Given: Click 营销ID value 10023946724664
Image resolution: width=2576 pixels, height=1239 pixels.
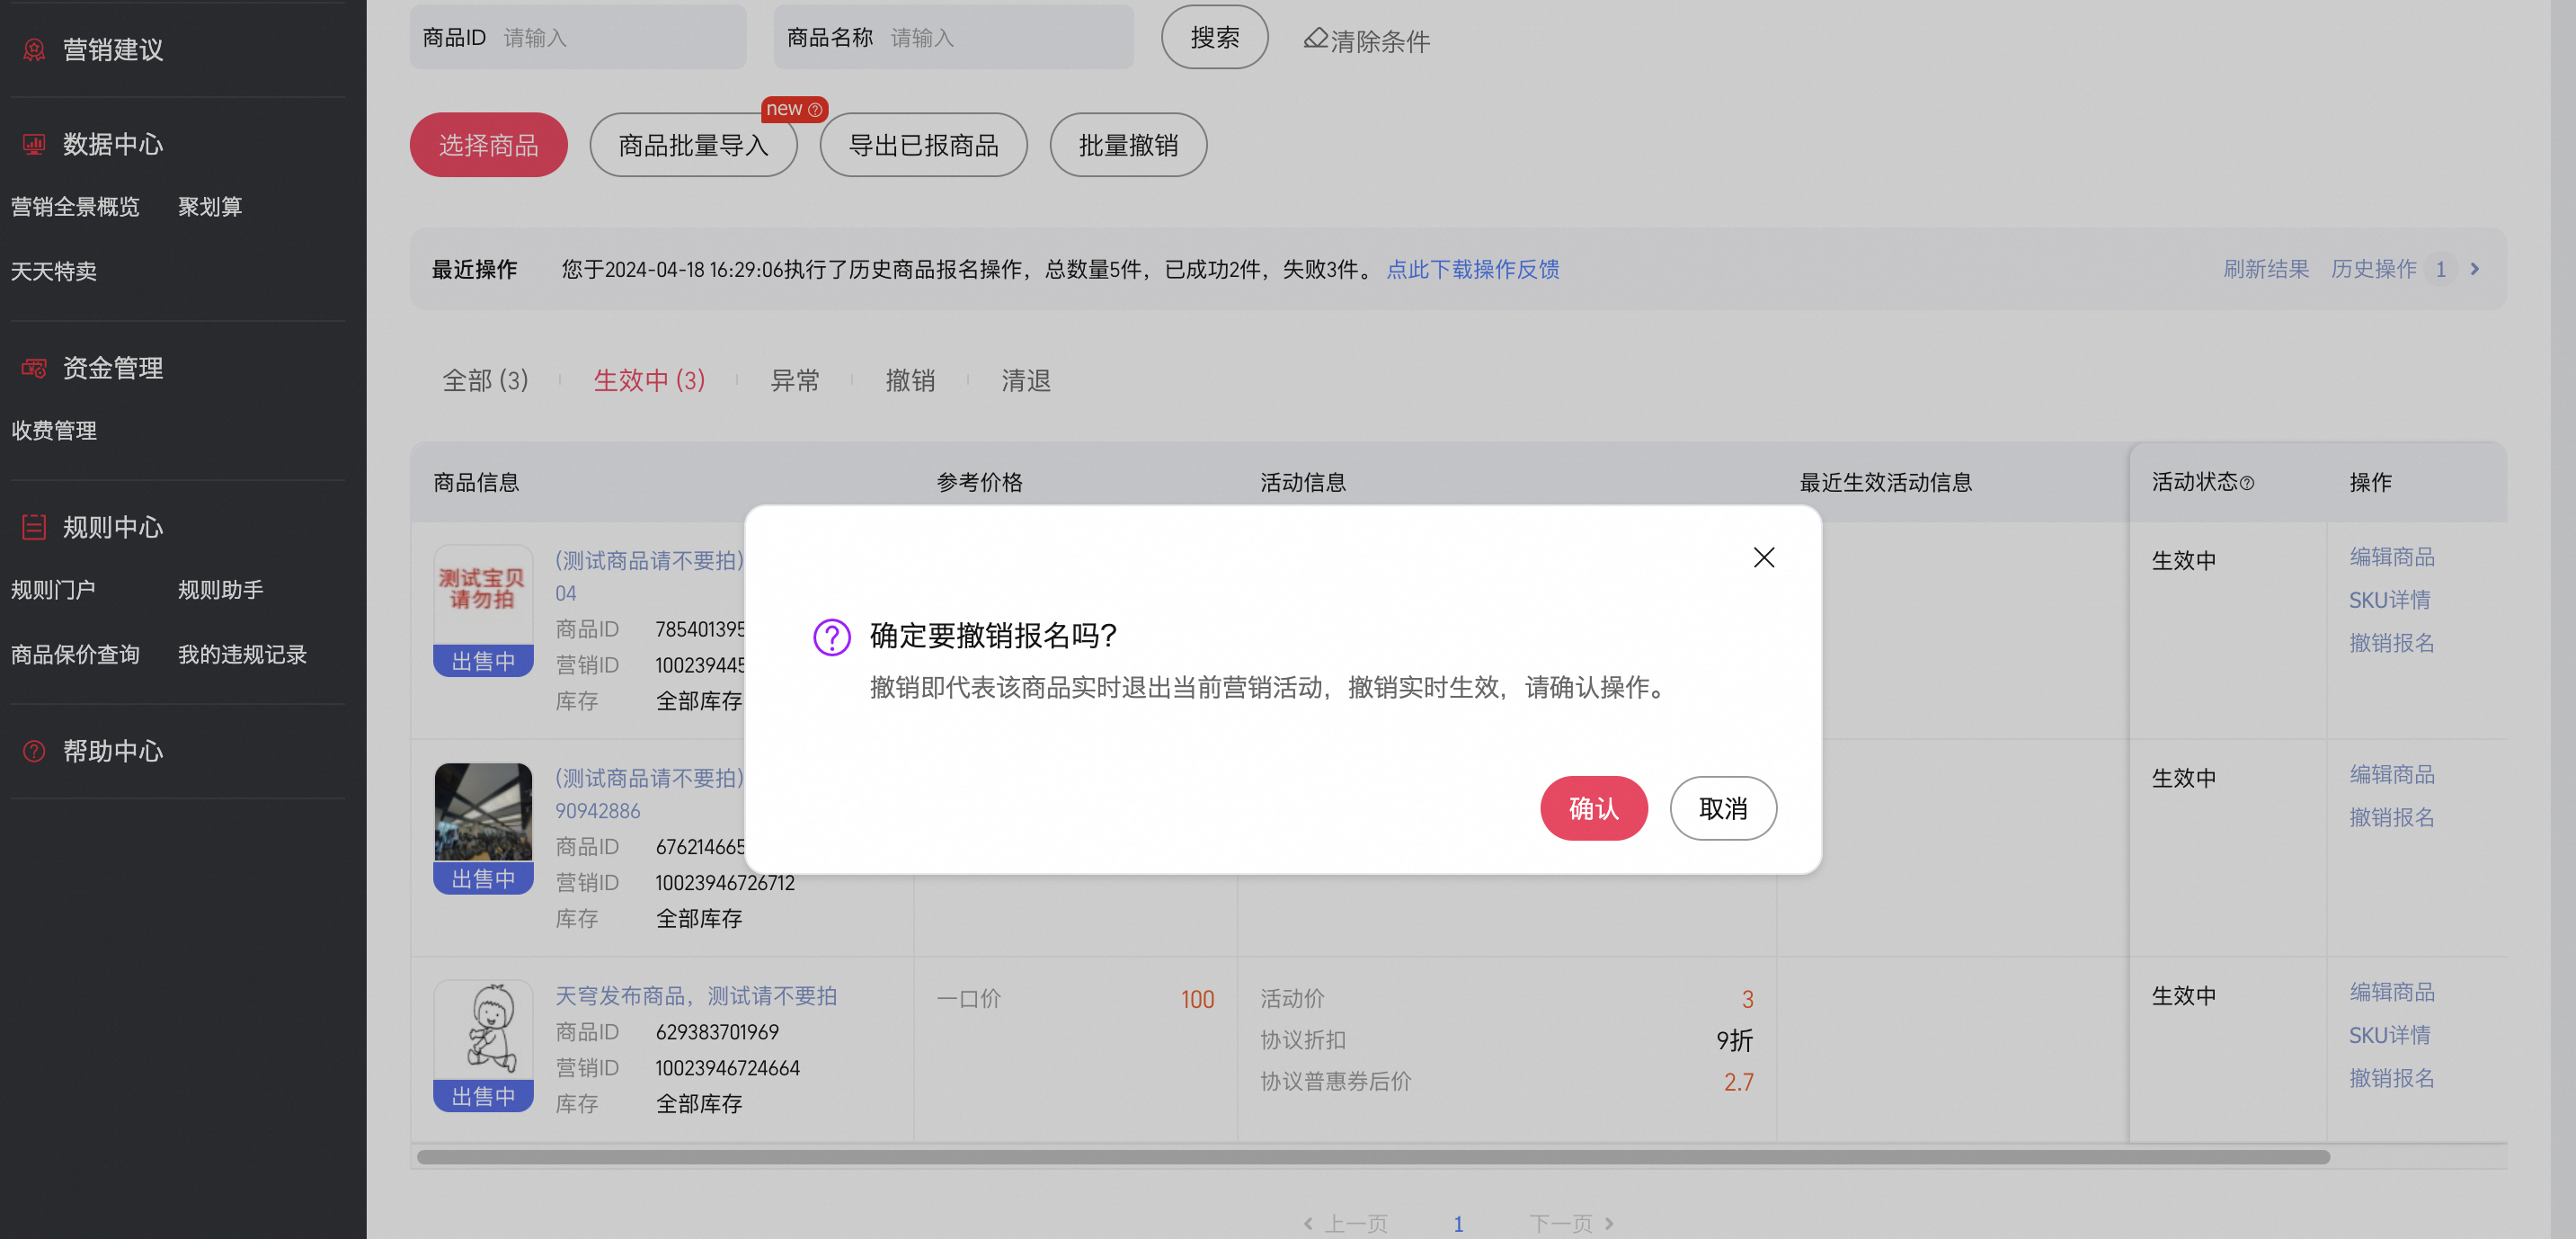Looking at the screenshot, I should 727,1068.
